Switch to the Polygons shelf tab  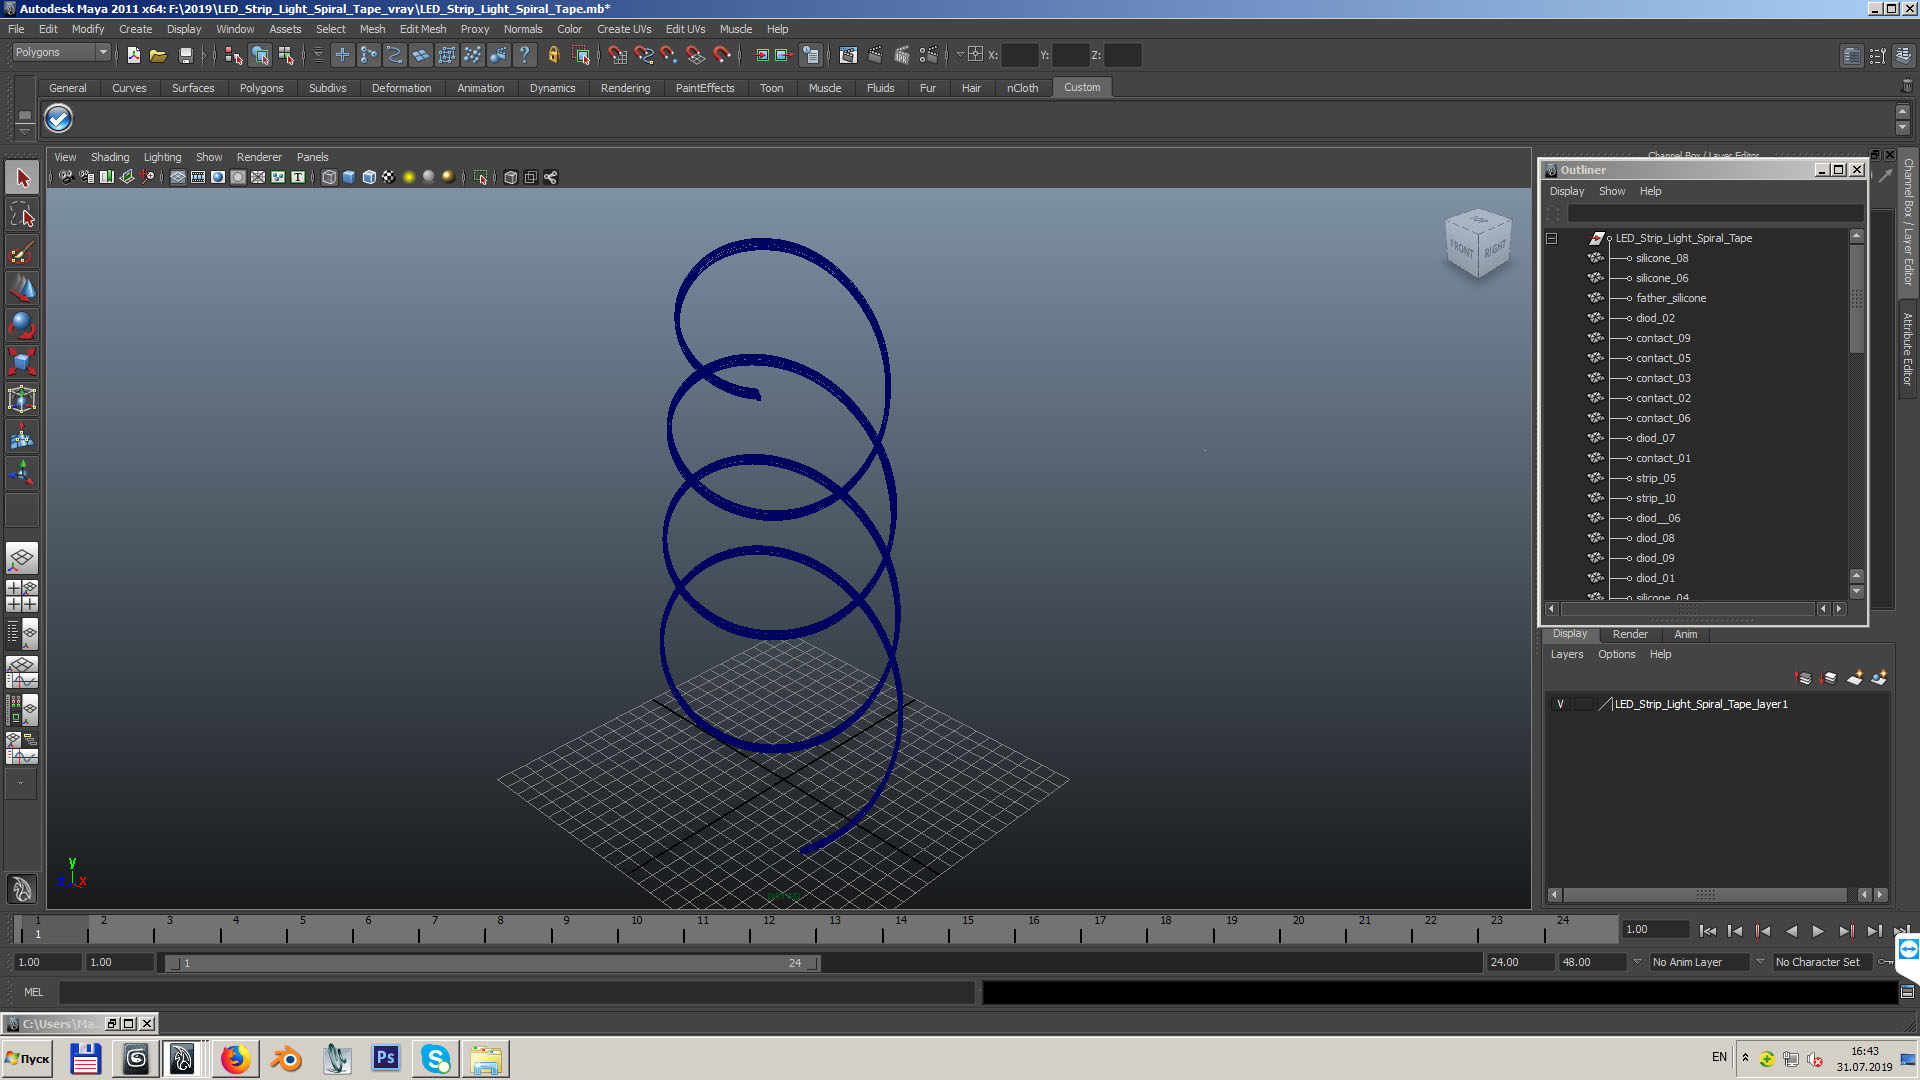point(262,88)
